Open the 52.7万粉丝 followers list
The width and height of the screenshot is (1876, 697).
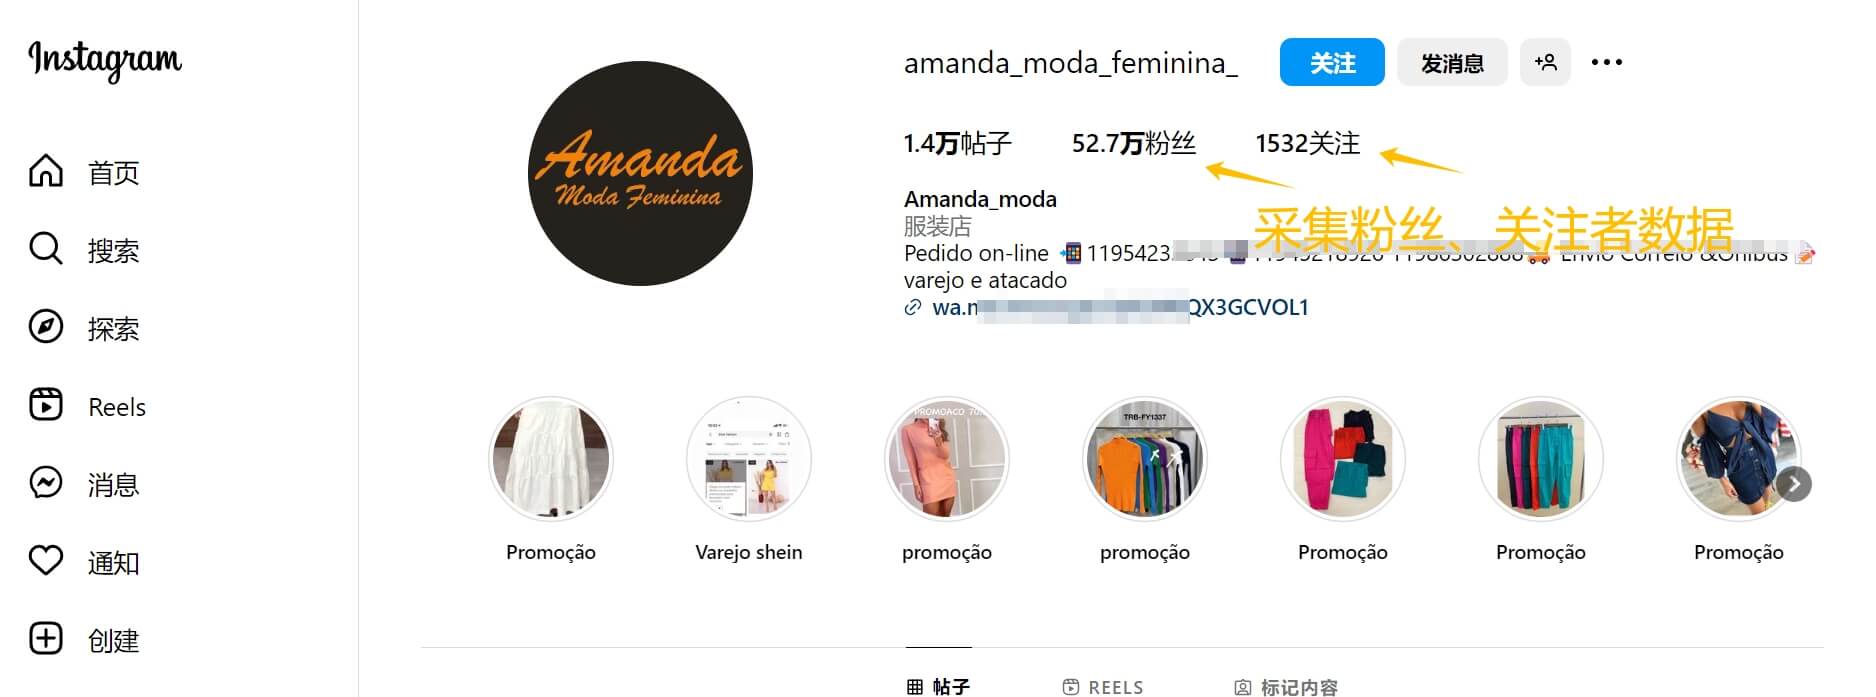[x=1133, y=143]
